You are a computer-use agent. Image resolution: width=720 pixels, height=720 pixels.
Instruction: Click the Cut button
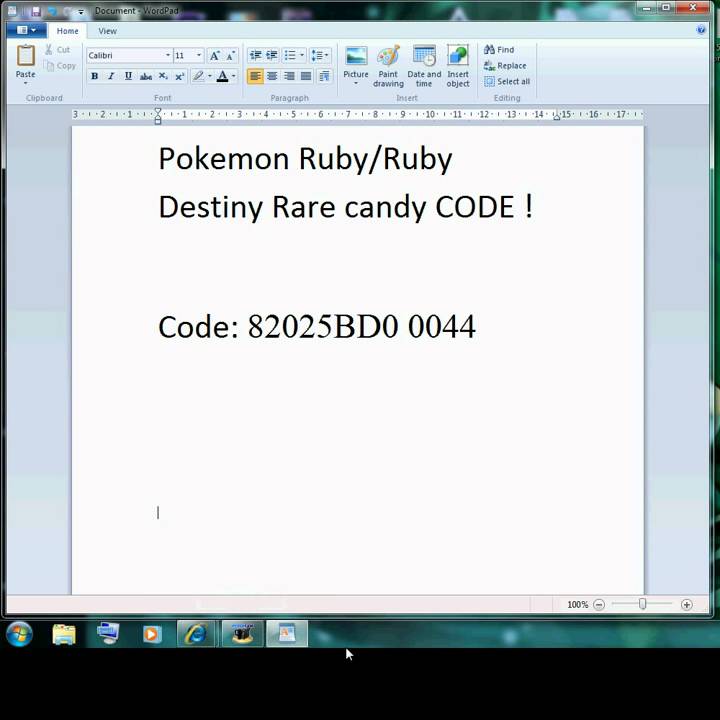(58, 50)
